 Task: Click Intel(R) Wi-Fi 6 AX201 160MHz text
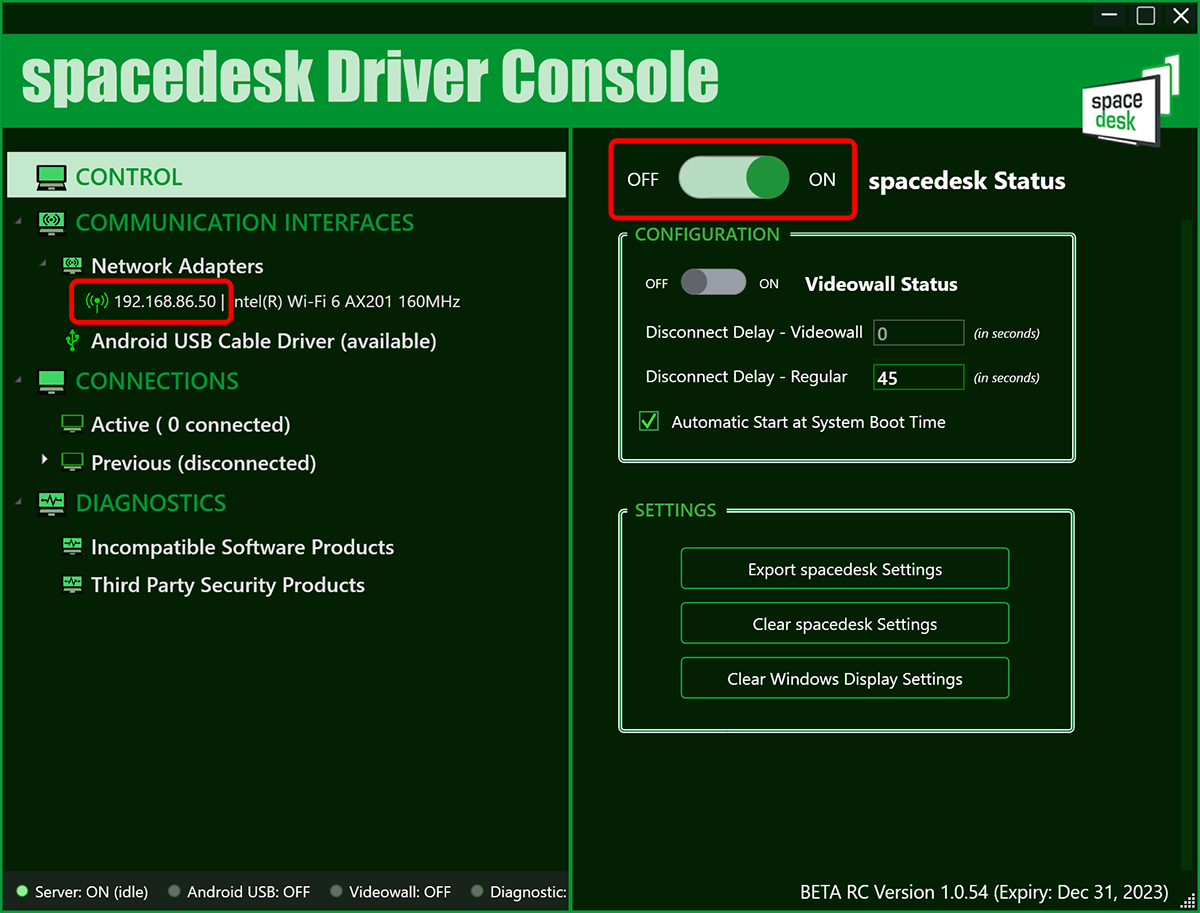coord(346,301)
